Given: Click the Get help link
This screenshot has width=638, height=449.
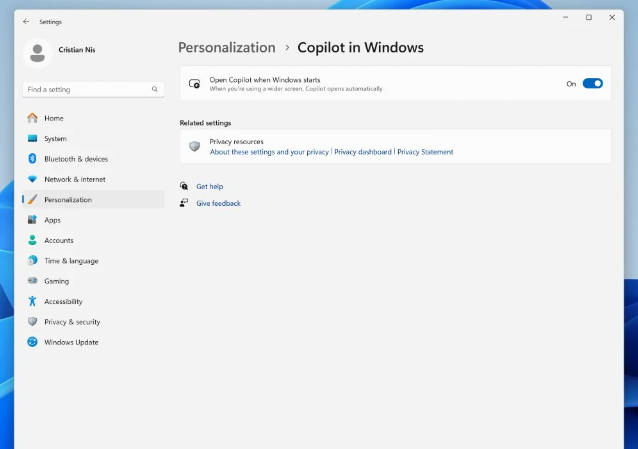Looking at the screenshot, I should click(210, 186).
